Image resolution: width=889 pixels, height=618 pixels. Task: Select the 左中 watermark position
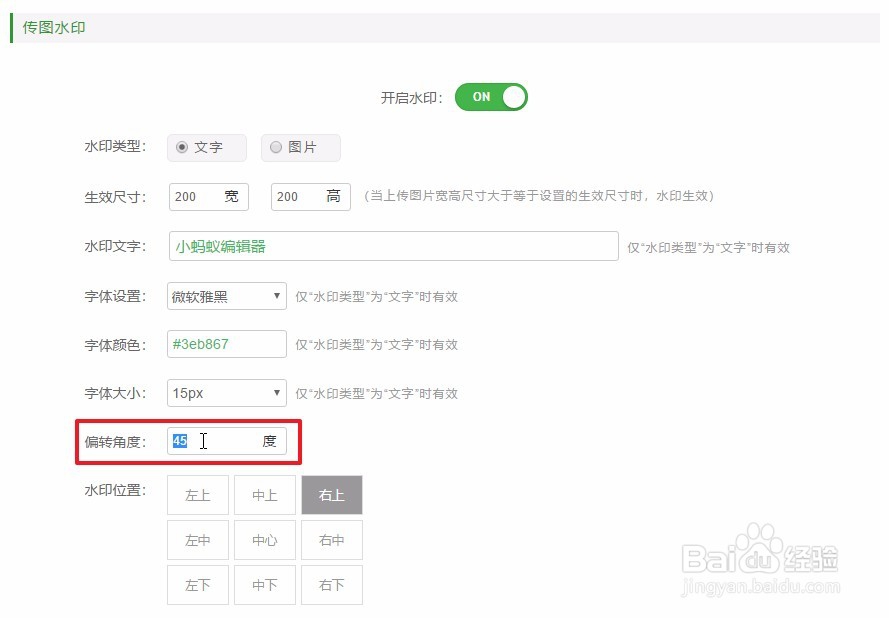pyautogui.click(x=197, y=539)
